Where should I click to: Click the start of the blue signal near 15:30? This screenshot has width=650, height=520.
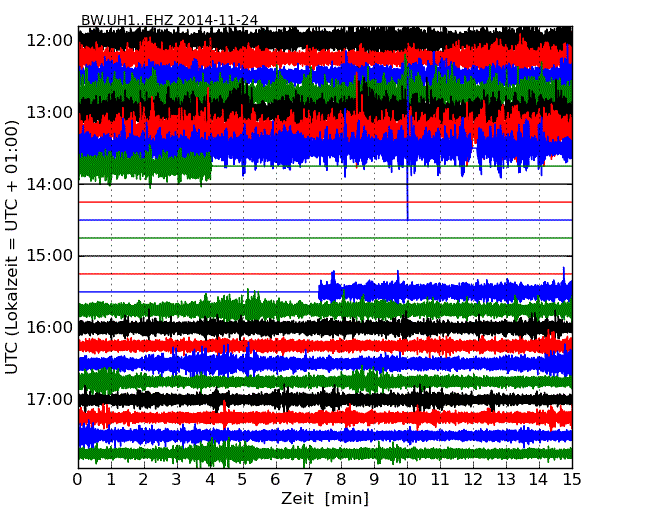320,291
